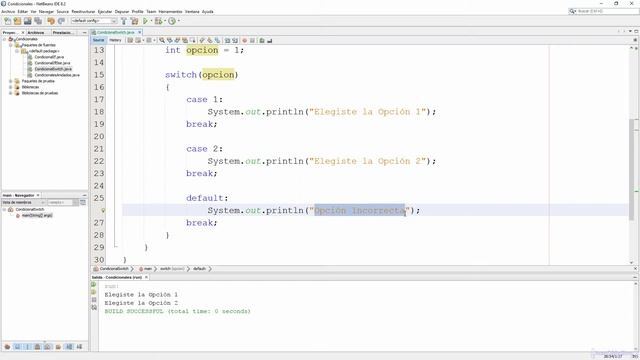Click the Build Project hammer icon
This screenshot has width=640, height=360.
[124, 21]
